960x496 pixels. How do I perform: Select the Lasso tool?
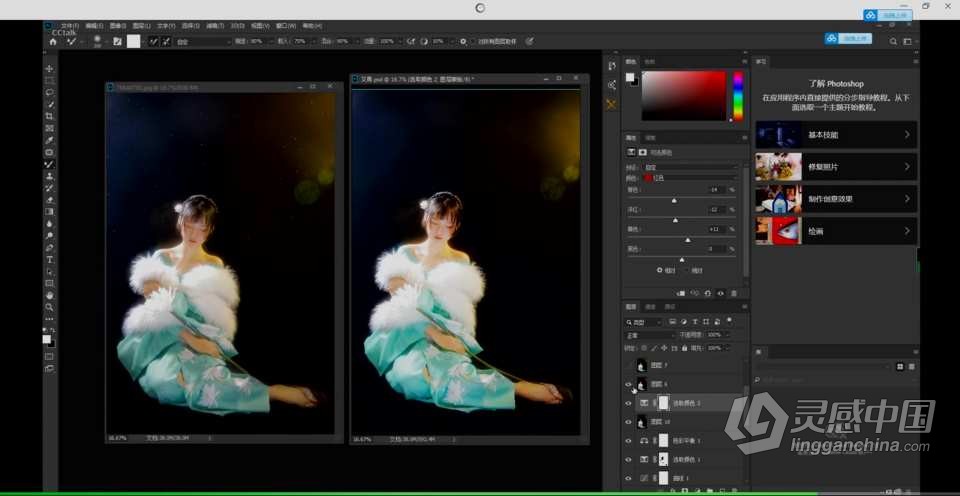click(x=50, y=92)
